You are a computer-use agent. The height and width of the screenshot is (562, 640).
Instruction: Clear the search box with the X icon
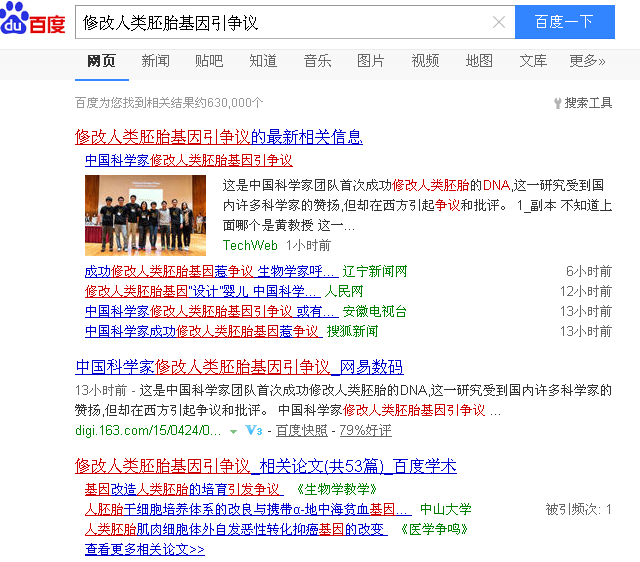coord(499,22)
